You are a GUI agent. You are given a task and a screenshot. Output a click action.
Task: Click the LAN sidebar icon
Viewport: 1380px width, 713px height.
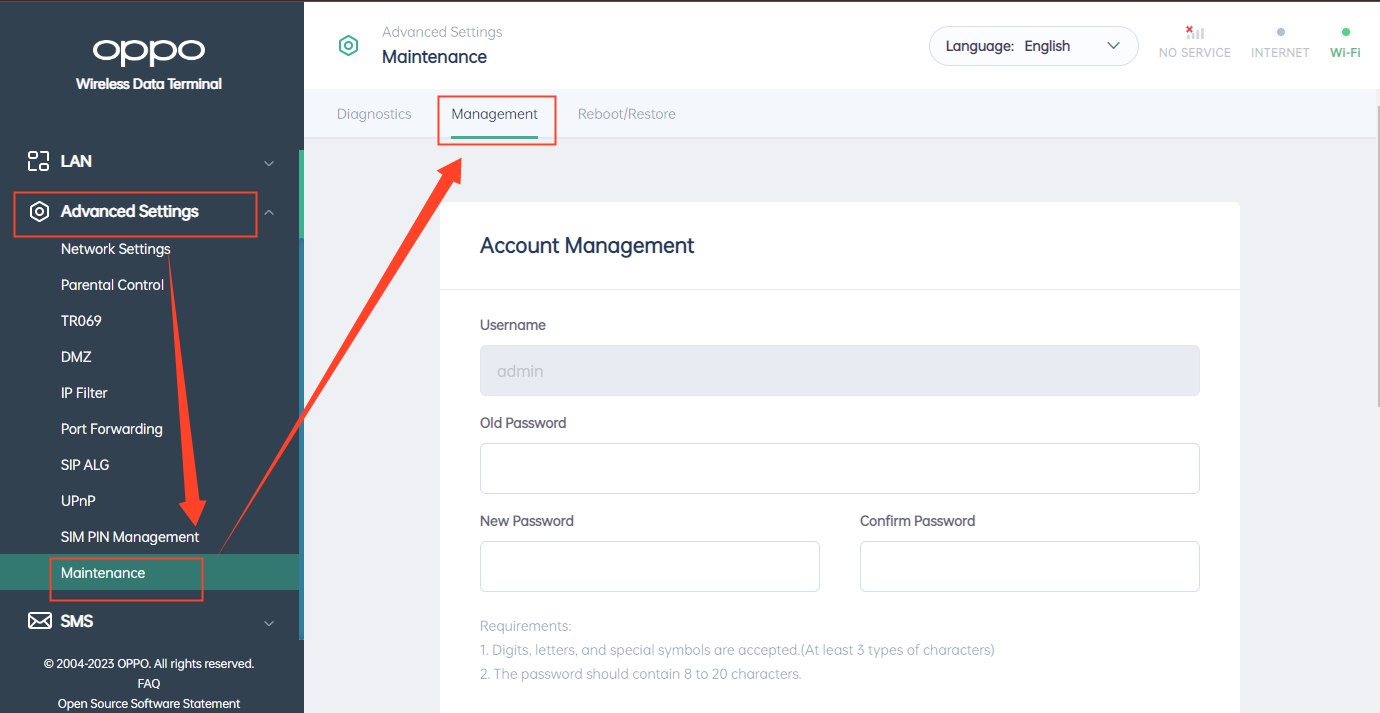coord(38,161)
